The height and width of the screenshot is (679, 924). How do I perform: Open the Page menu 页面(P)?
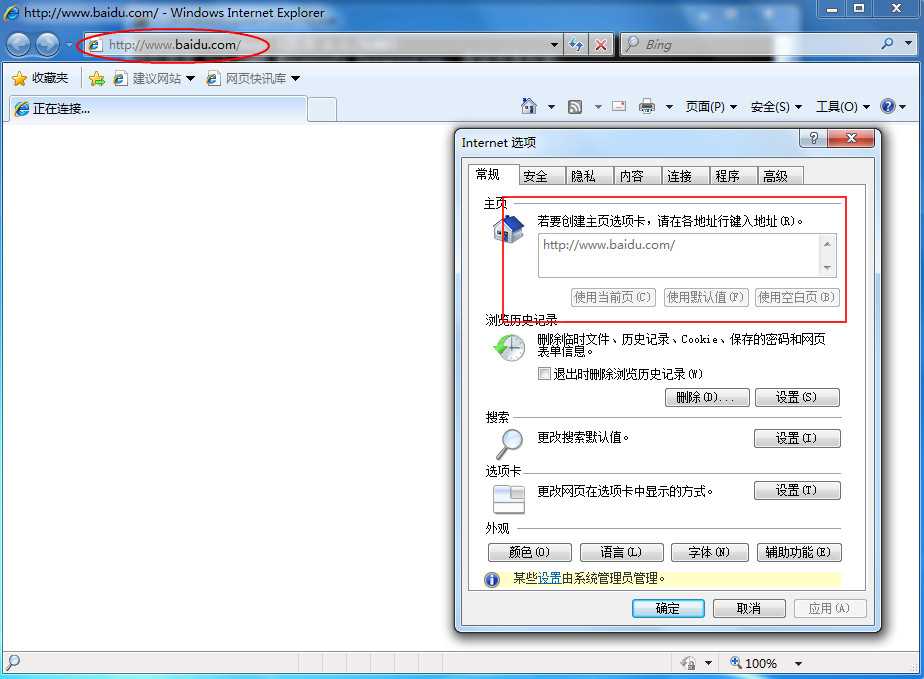pos(711,107)
